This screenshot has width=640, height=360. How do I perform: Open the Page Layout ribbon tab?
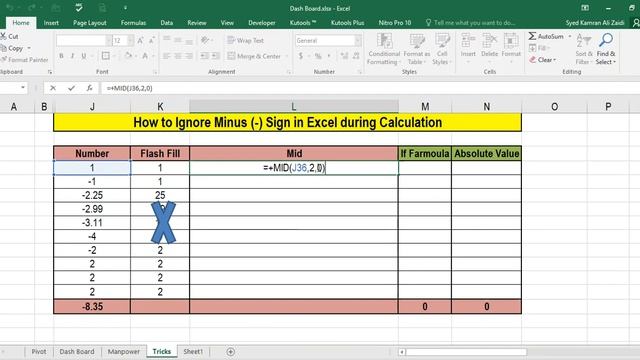pyautogui.click(x=90, y=23)
